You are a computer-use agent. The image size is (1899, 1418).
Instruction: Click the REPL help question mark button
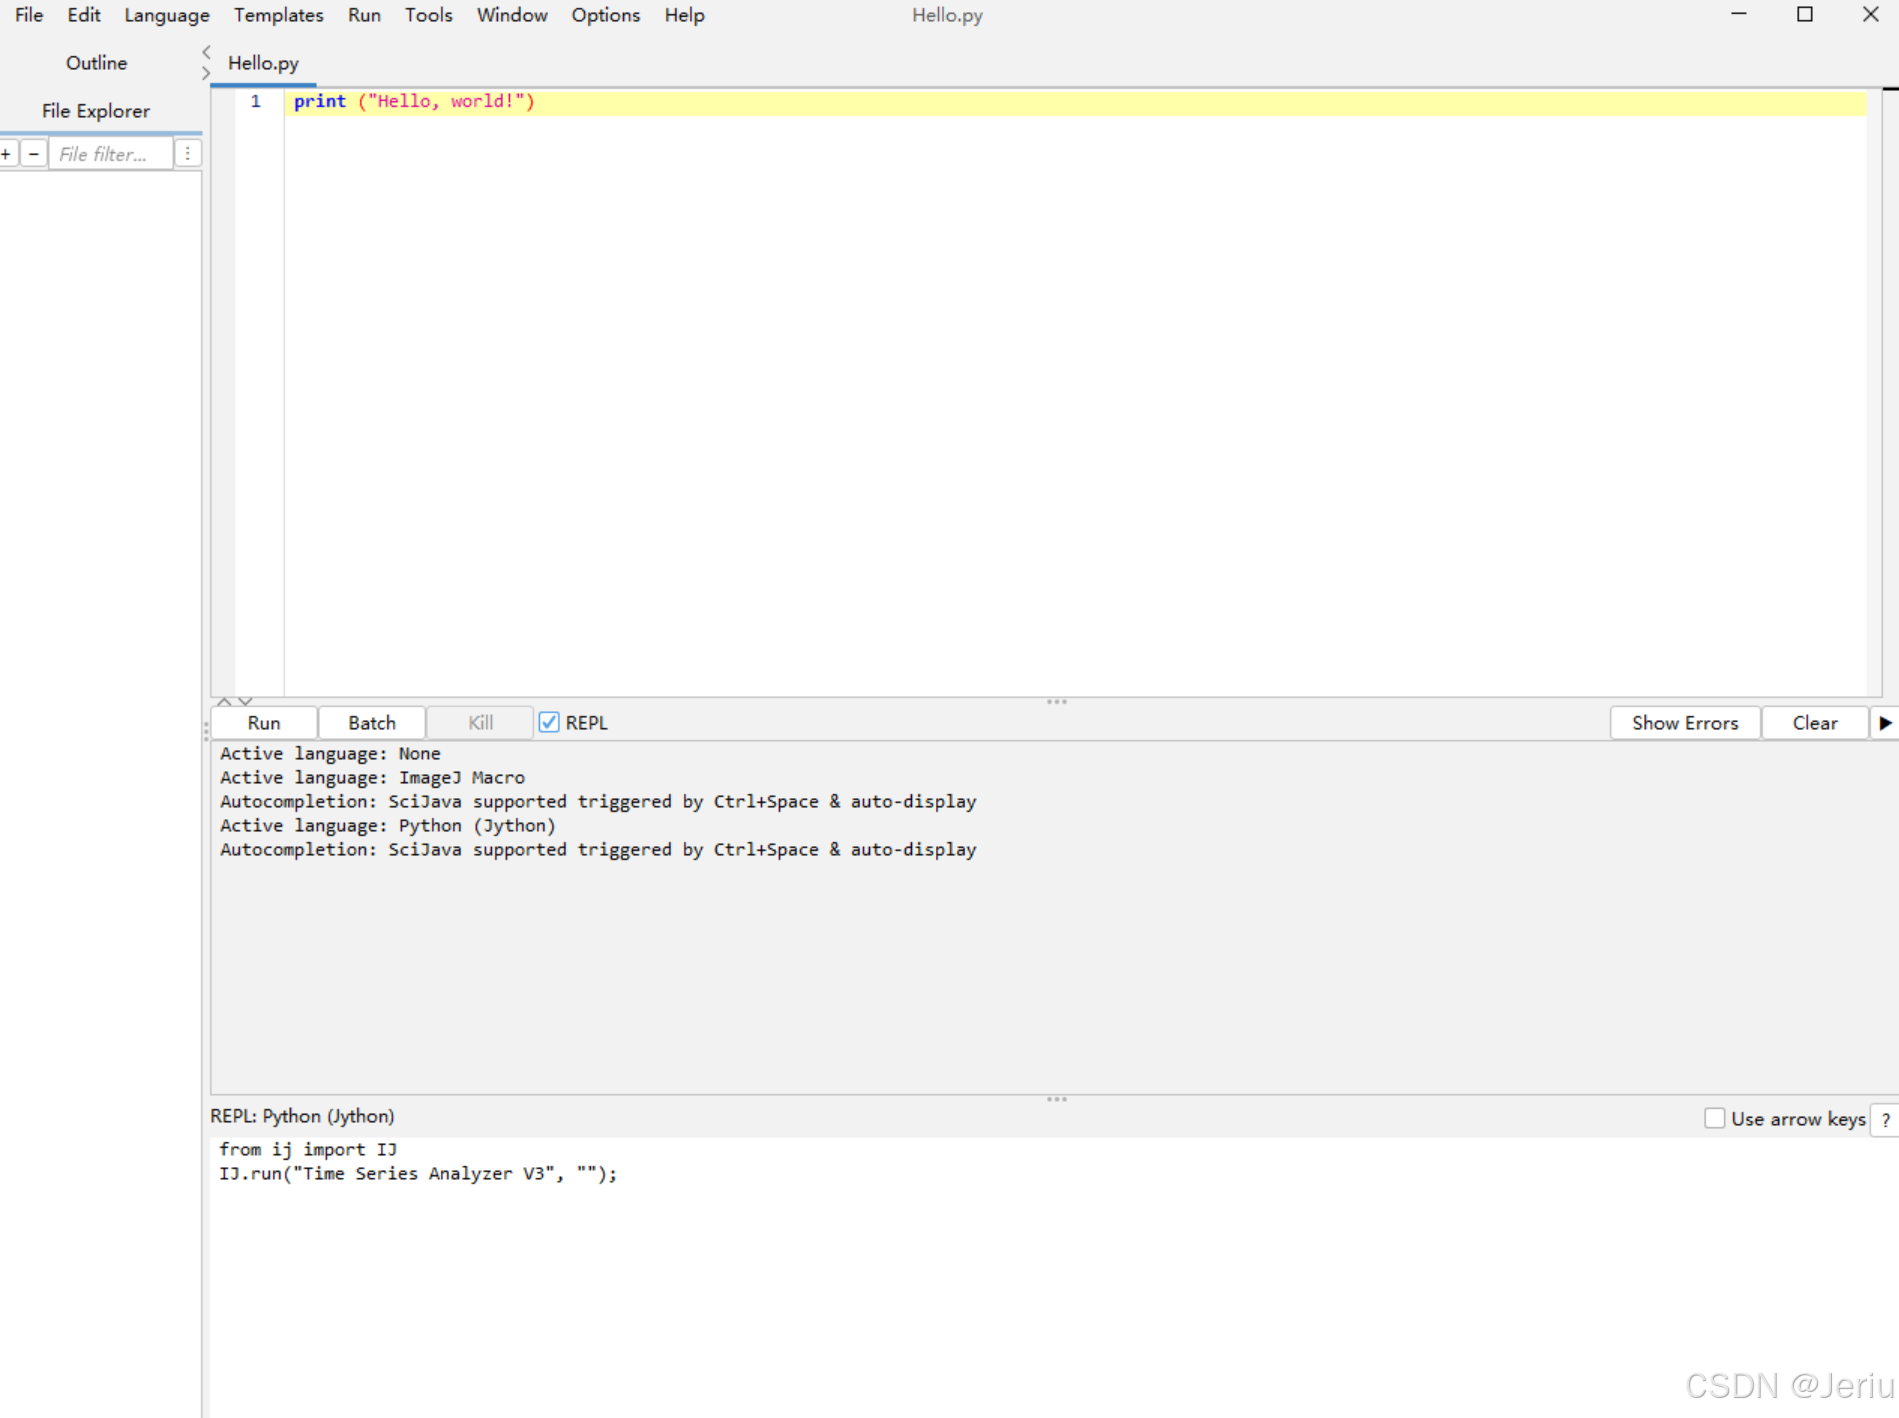coord(1885,1119)
